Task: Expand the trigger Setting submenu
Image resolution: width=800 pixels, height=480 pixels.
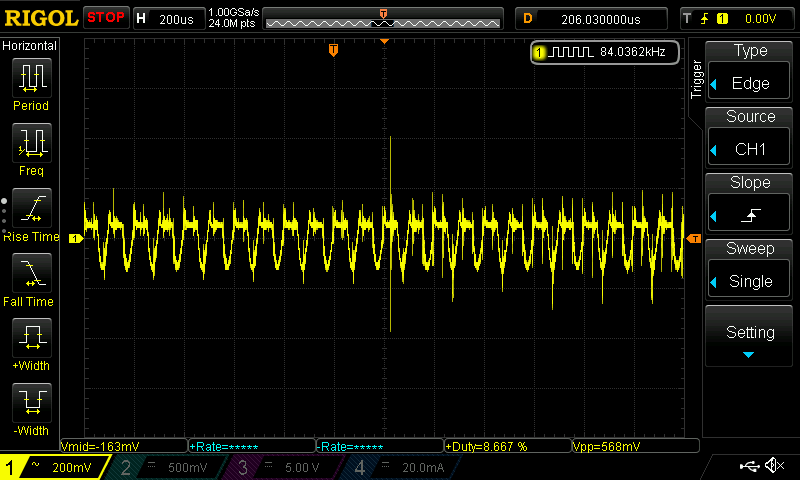Action: click(749, 336)
